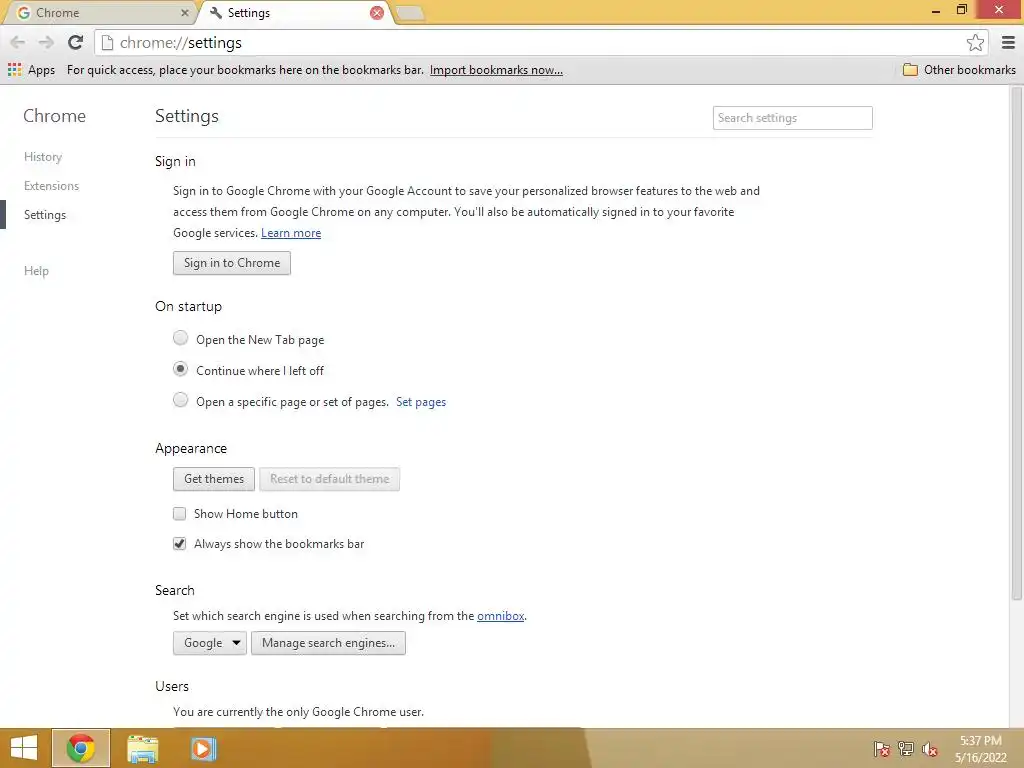Open the Apps shortcut in bookmarks bar
This screenshot has height=768, width=1024.
[31, 70]
